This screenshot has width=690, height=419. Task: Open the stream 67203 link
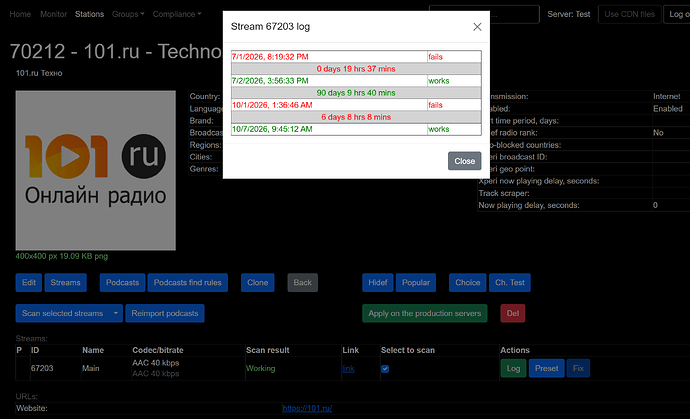point(348,369)
